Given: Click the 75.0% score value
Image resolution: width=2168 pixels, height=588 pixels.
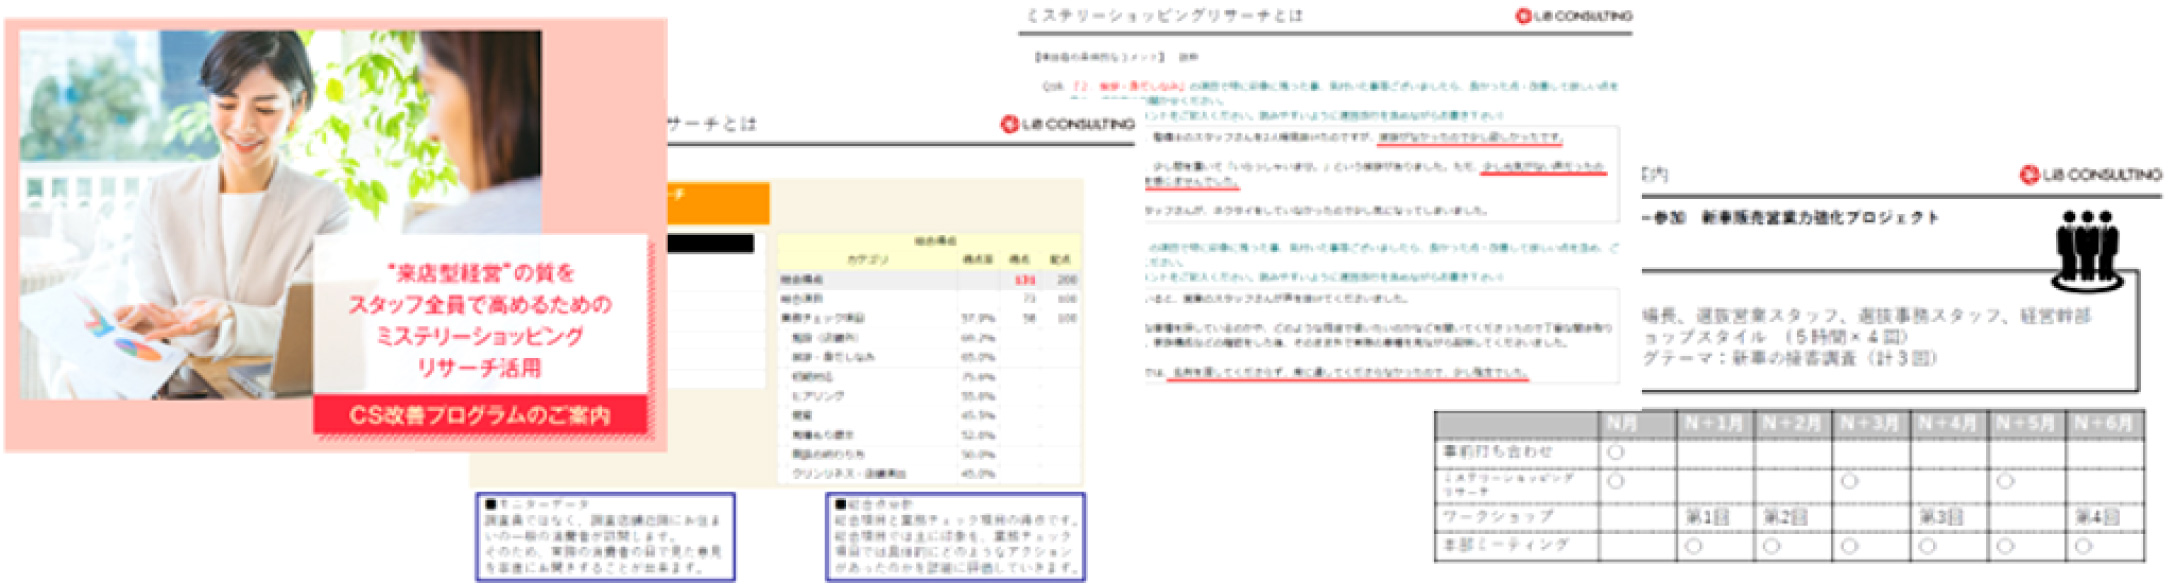Looking at the screenshot, I should (978, 377).
